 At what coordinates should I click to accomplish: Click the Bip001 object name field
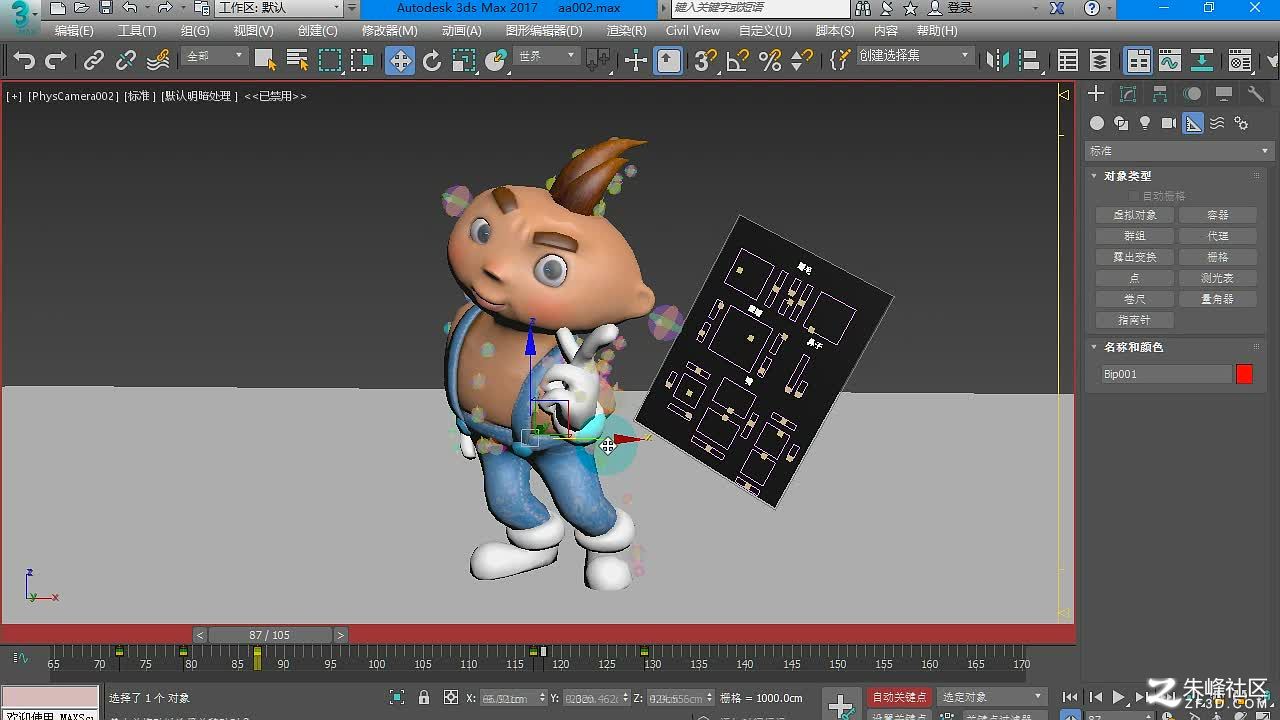pyautogui.click(x=1166, y=374)
